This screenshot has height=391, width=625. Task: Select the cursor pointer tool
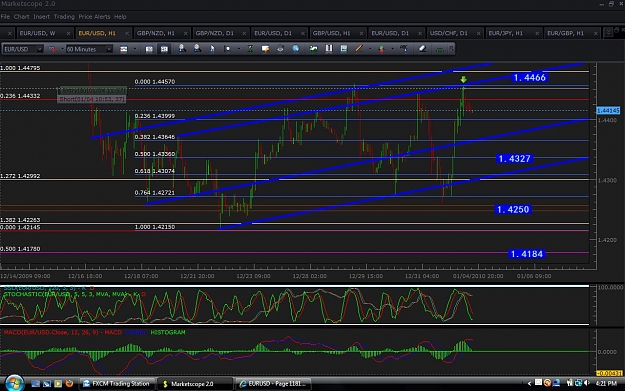212,49
